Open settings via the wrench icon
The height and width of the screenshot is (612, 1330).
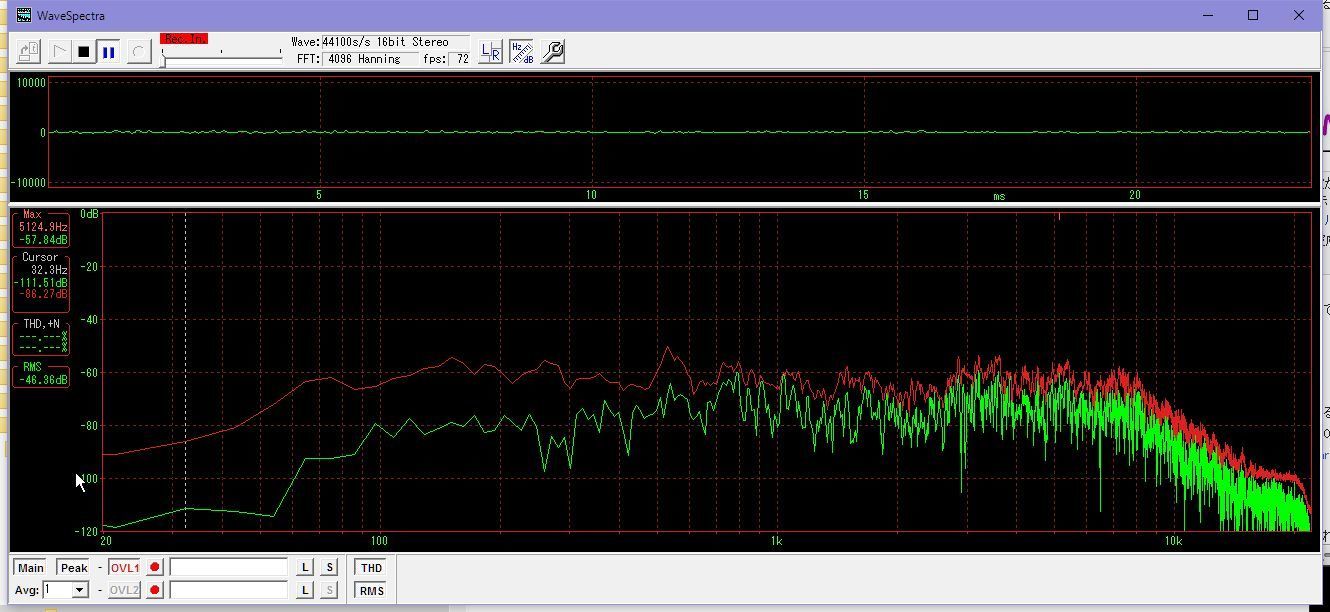(x=552, y=52)
